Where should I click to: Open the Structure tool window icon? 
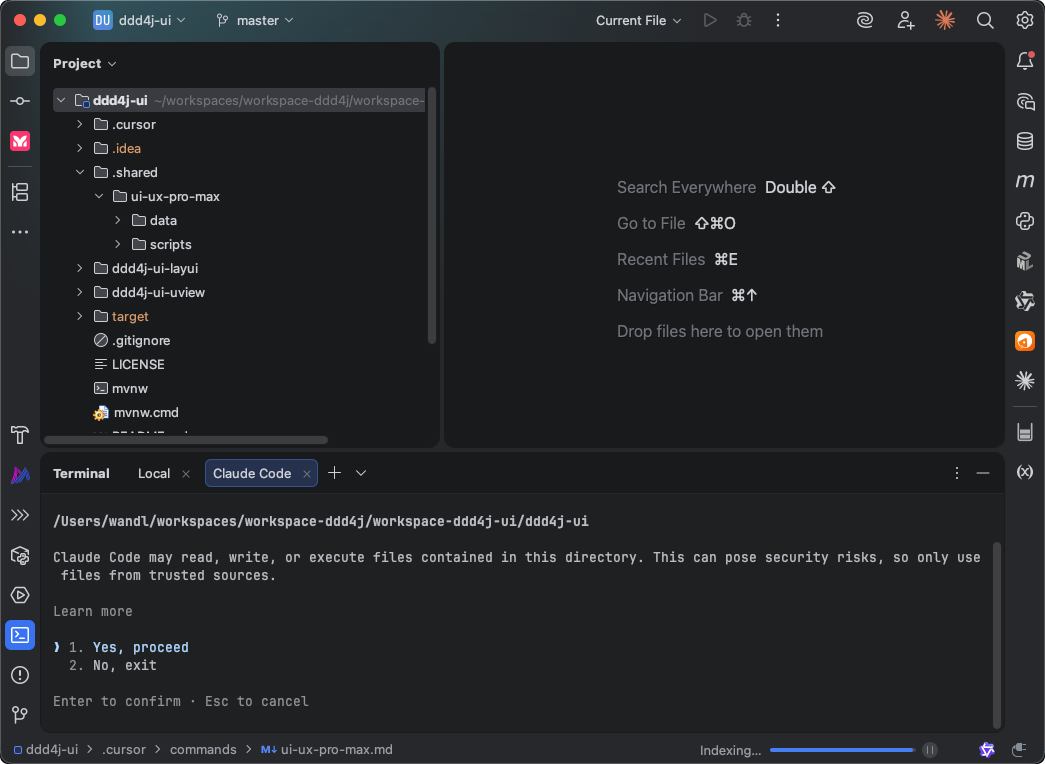[20, 191]
